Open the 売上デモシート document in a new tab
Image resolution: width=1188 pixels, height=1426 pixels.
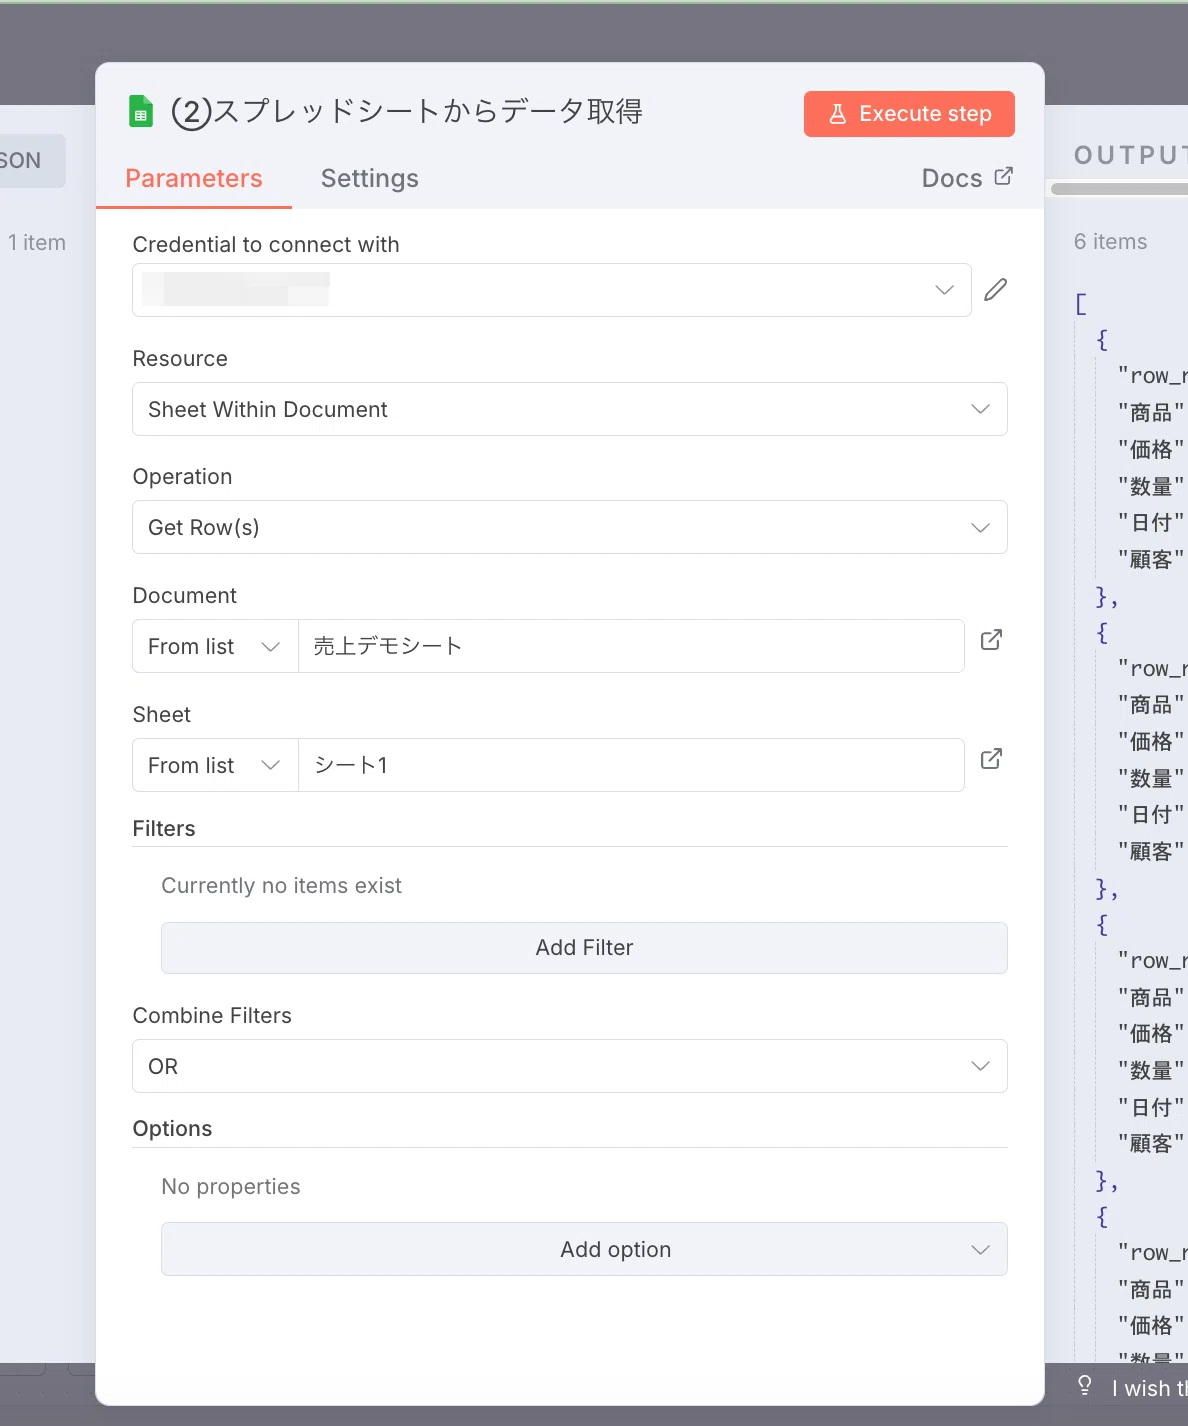click(991, 640)
